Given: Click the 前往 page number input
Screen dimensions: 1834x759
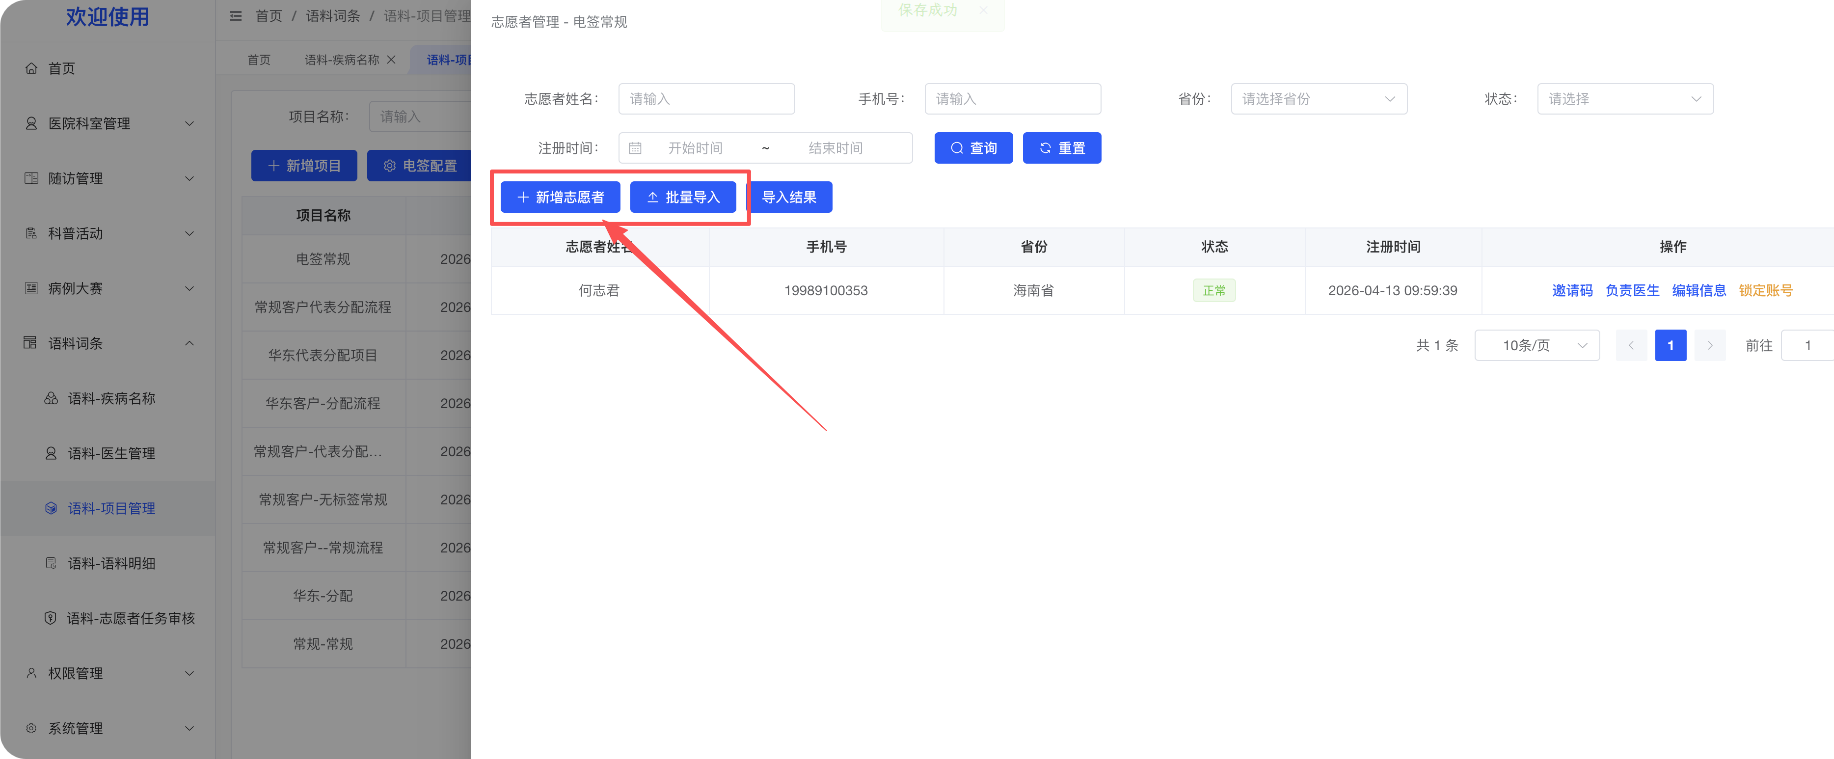Looking at the screenshot, I should coord(1808,346).
